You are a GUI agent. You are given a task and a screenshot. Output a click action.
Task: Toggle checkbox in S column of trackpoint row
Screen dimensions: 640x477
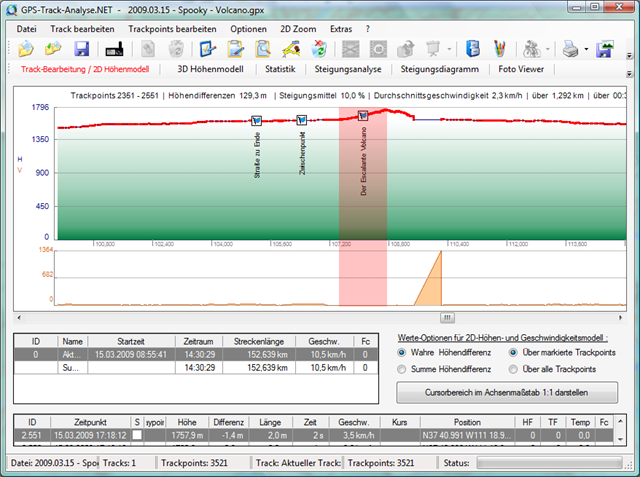pos(137,436)
